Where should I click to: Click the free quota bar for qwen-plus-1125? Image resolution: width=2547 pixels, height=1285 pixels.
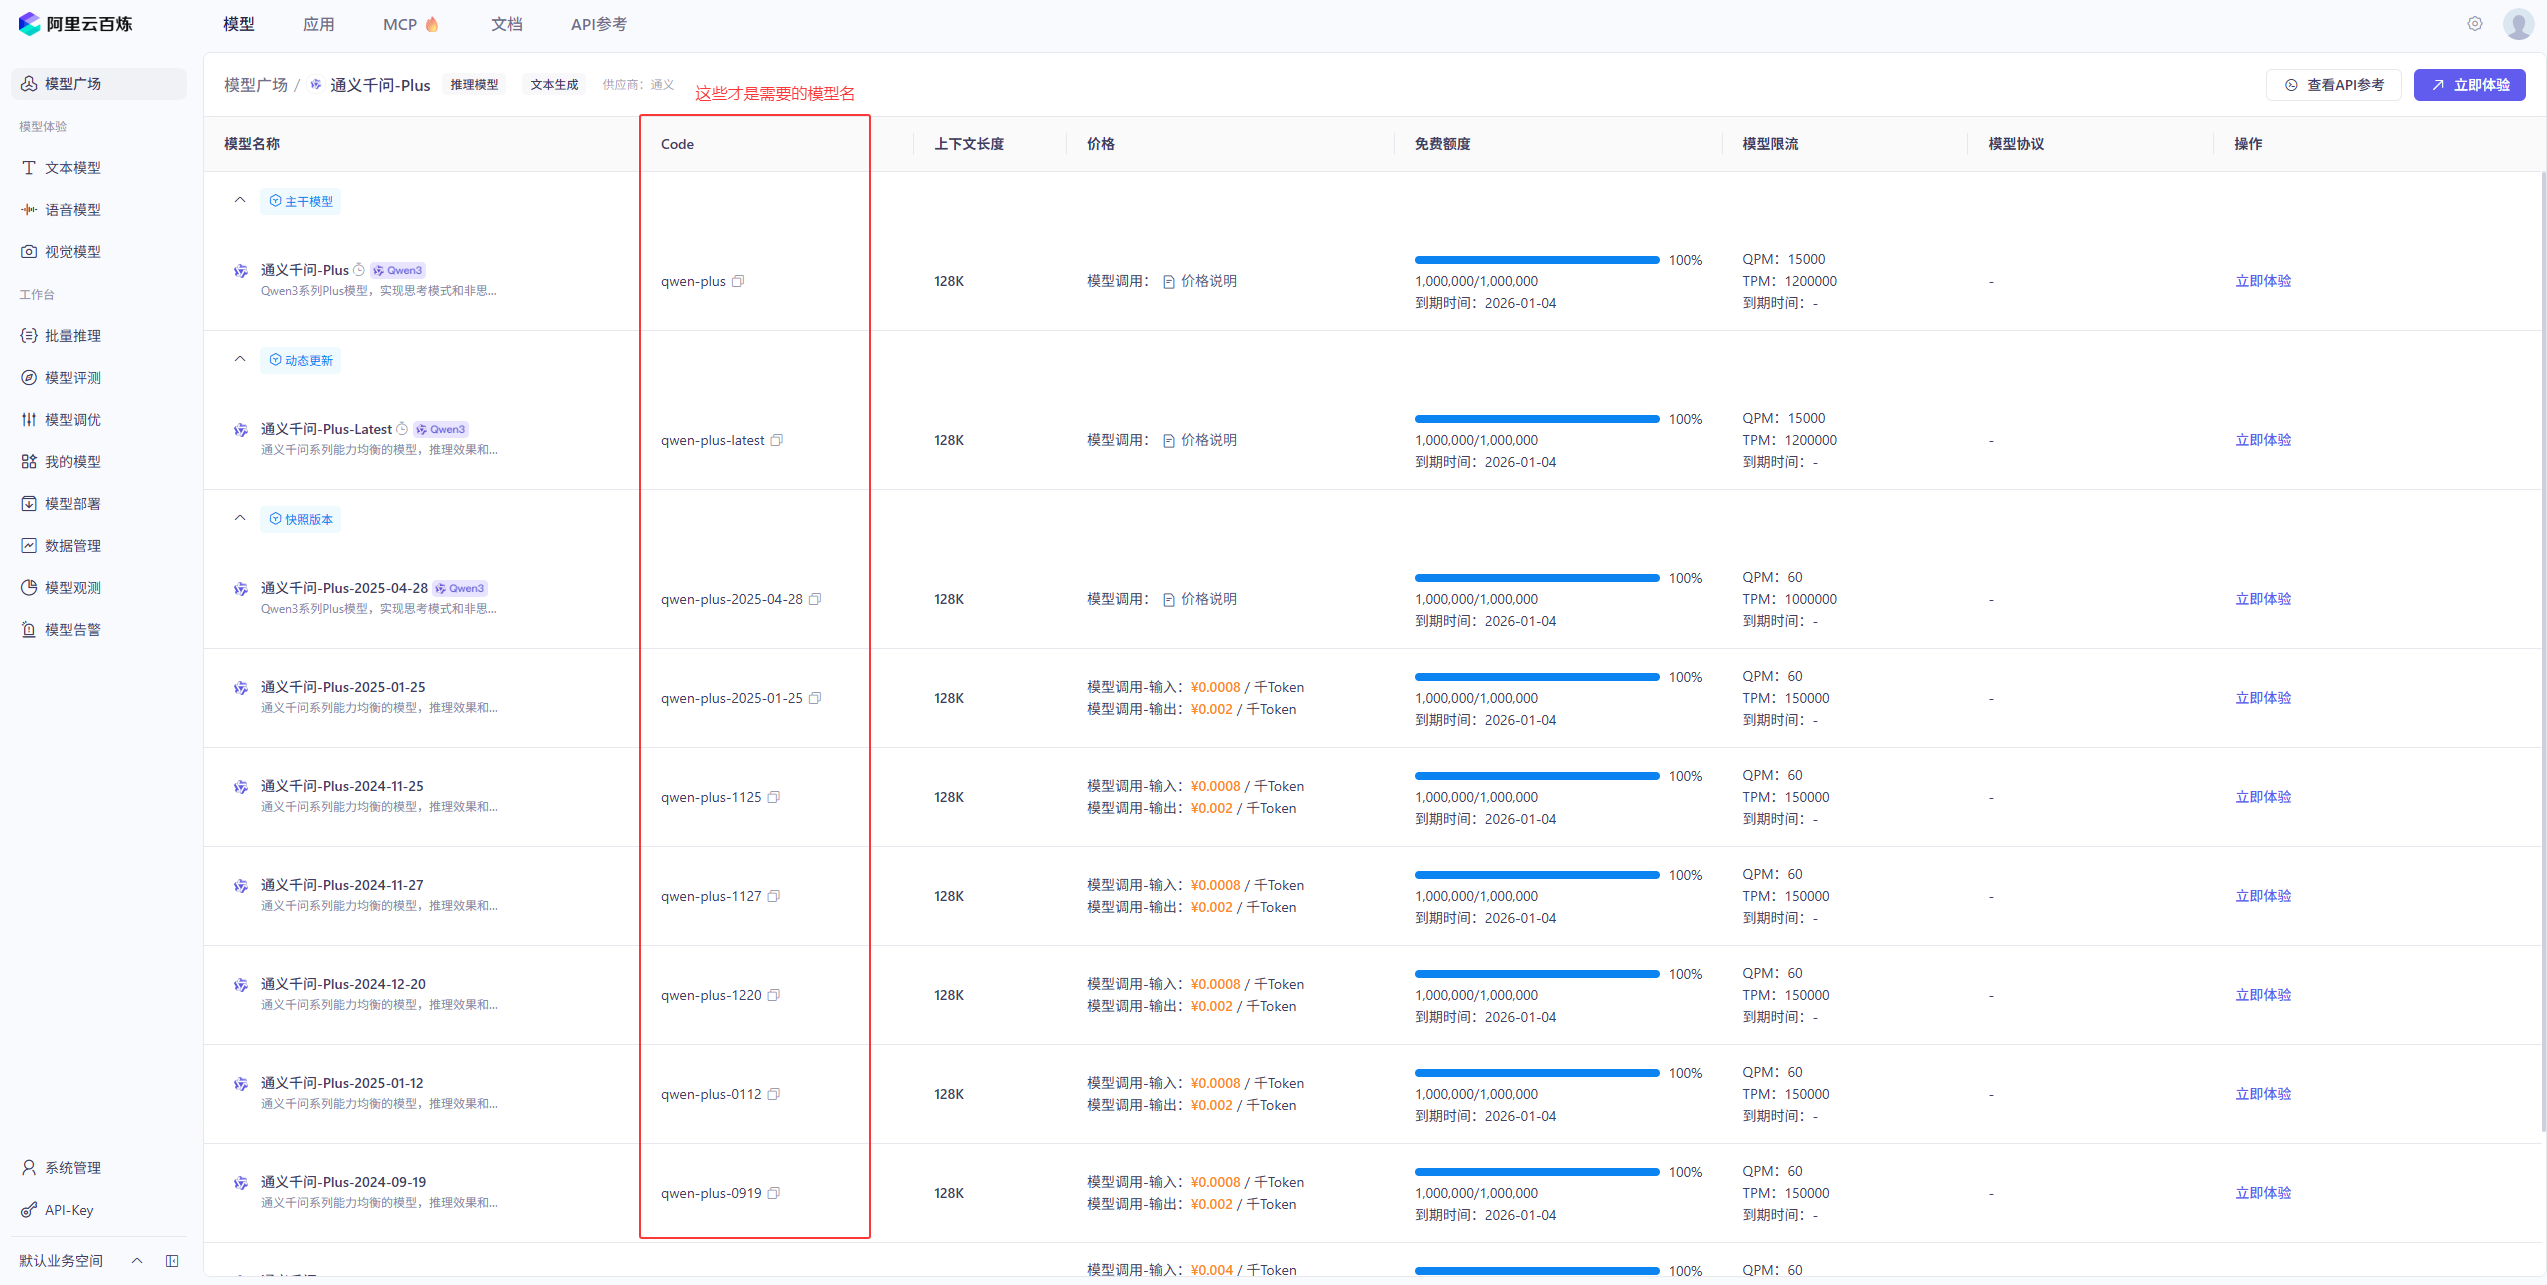[1537, 776]
